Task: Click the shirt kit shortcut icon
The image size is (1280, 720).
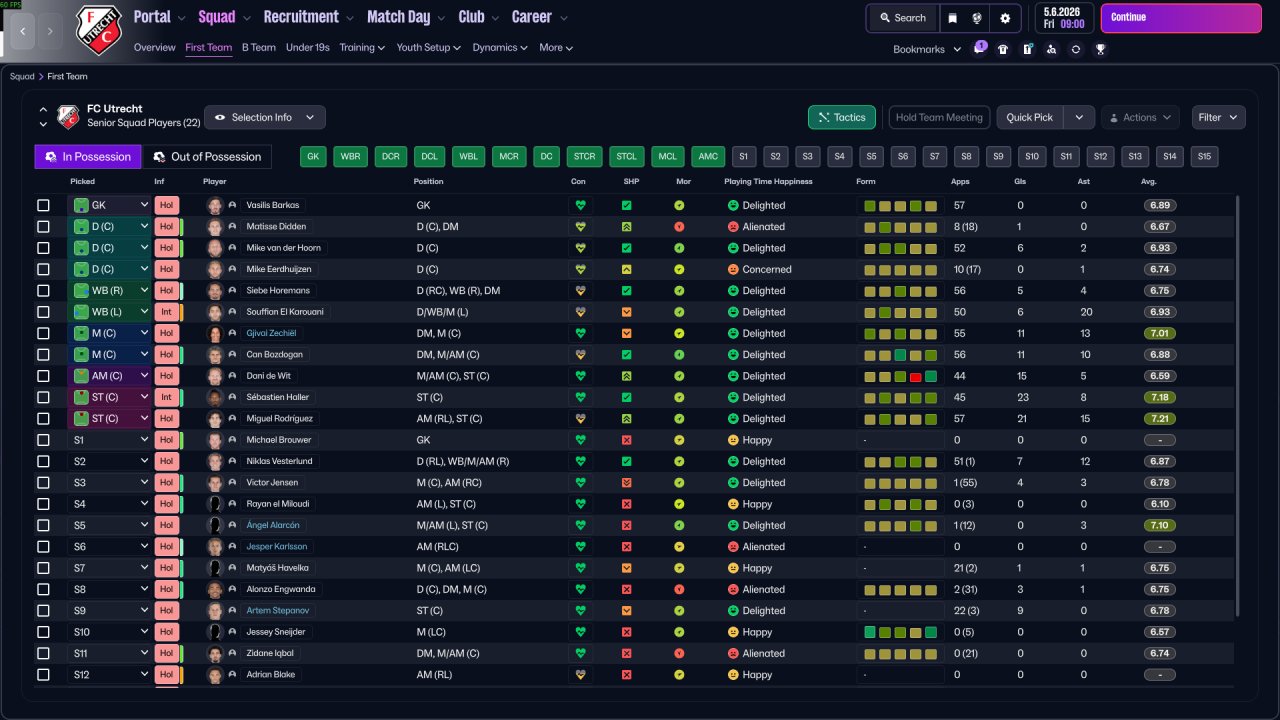Action: pyautogui.click(x=1003, y=49)
